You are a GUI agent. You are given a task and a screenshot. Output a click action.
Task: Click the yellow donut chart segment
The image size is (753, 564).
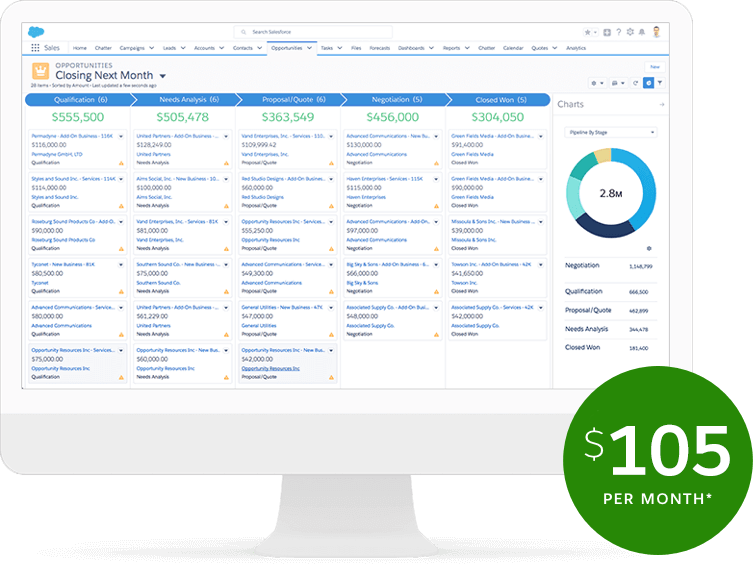coord(603,155)
